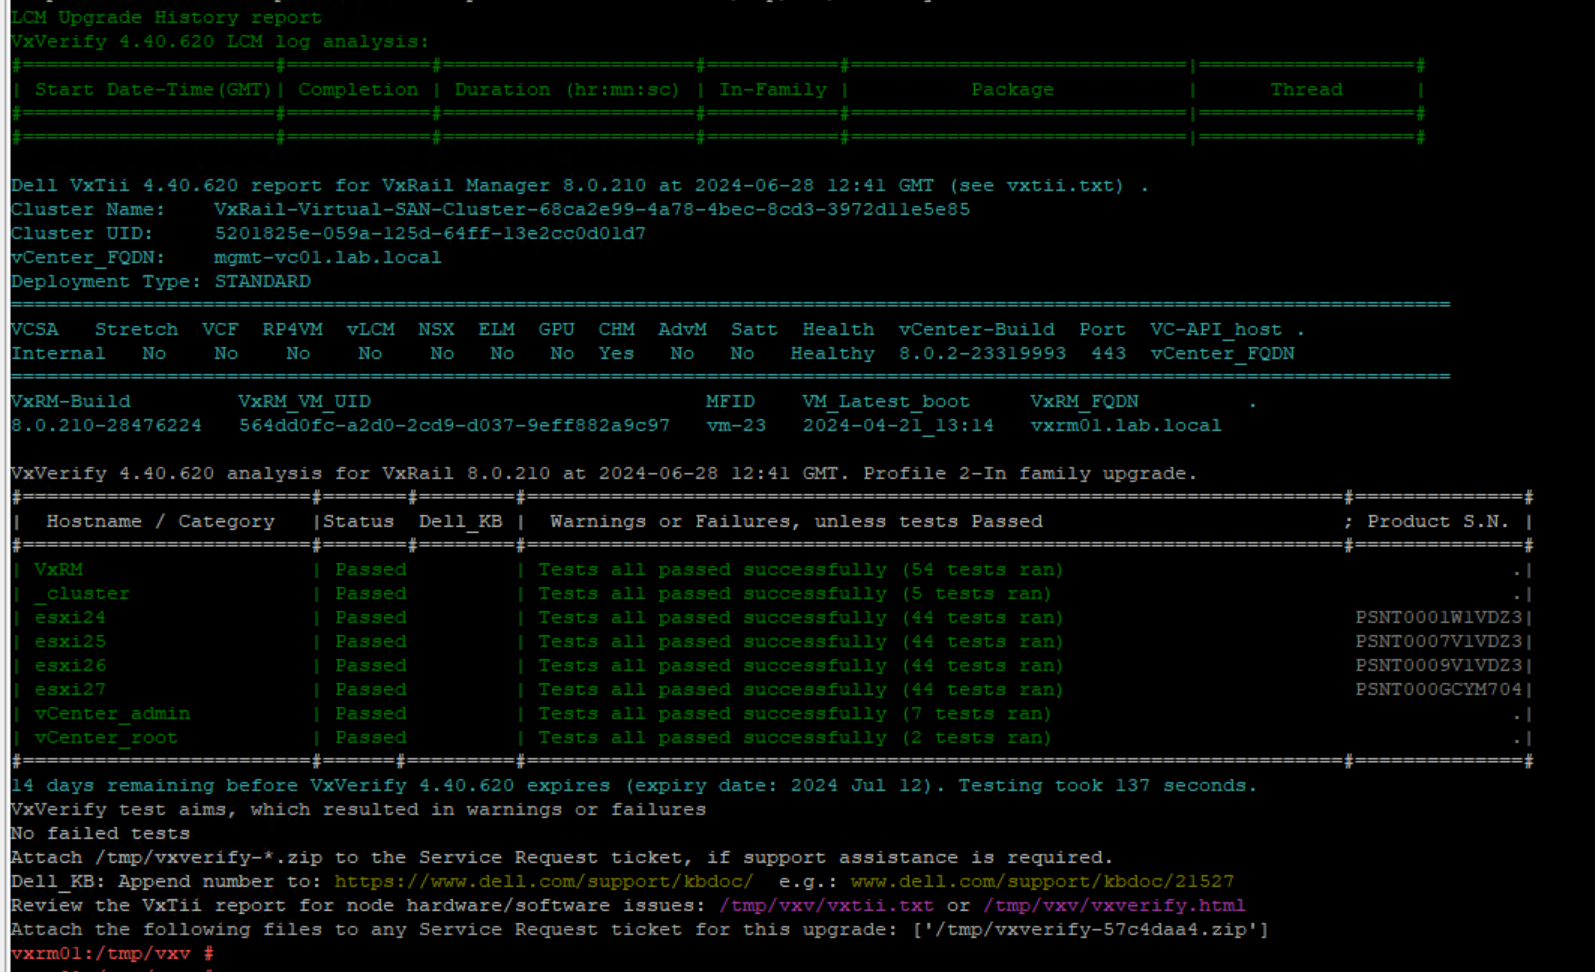This screenshot has height=972, width=1595.
Task: Click the vCenter_admin result showing 7 tests ran
Action: [x=794, y=713]
